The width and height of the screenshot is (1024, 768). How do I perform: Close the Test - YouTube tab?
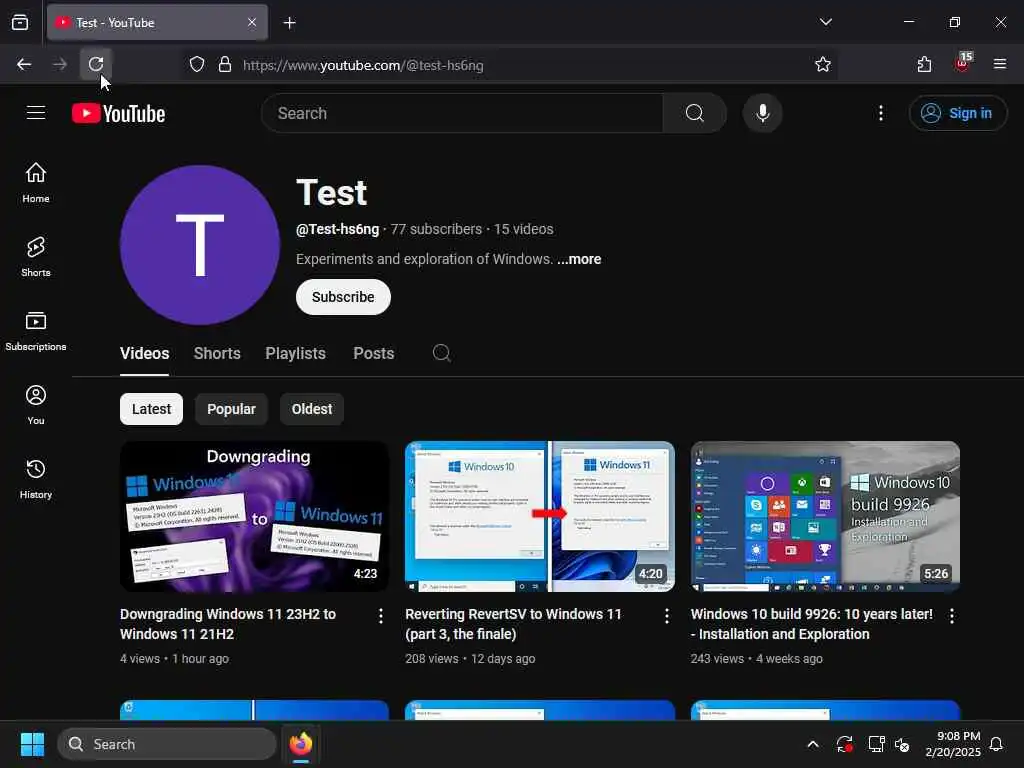[x=252, y=22]
